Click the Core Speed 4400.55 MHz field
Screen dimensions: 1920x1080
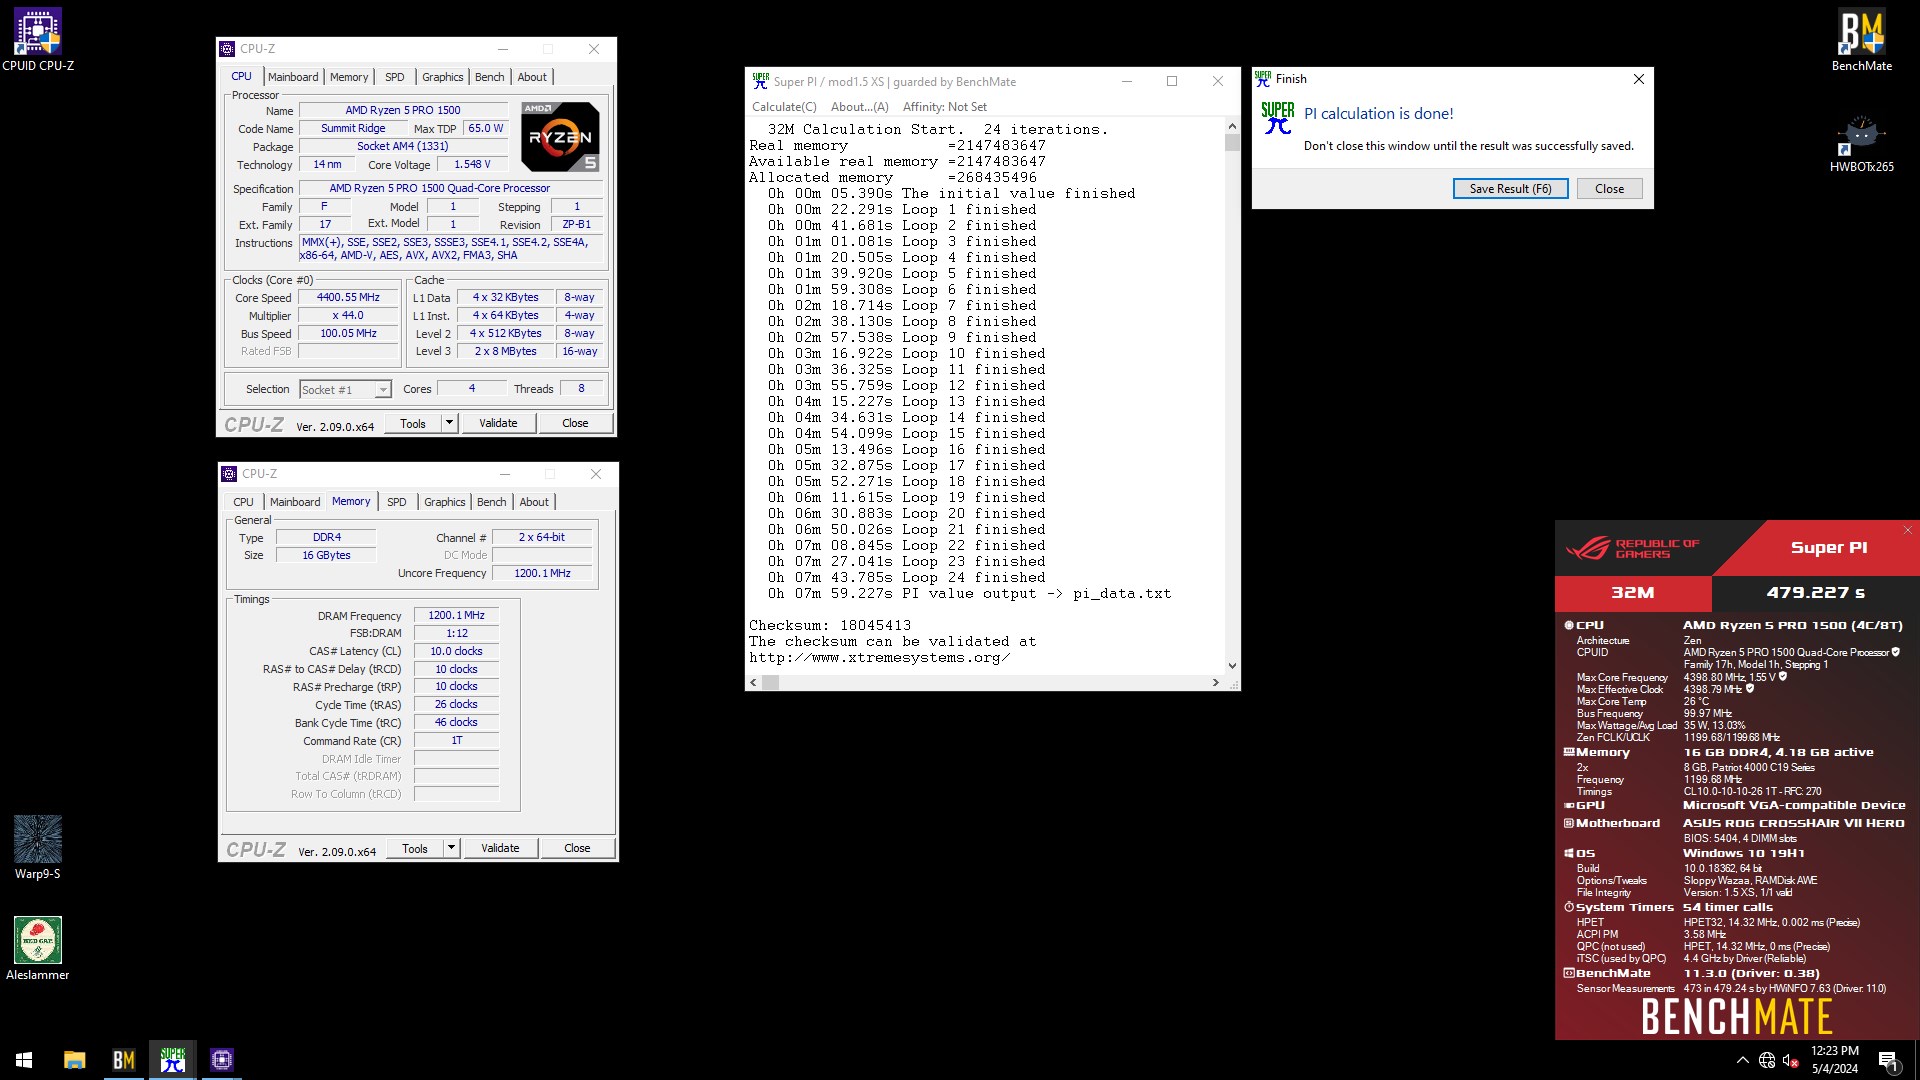click(348, 298)
